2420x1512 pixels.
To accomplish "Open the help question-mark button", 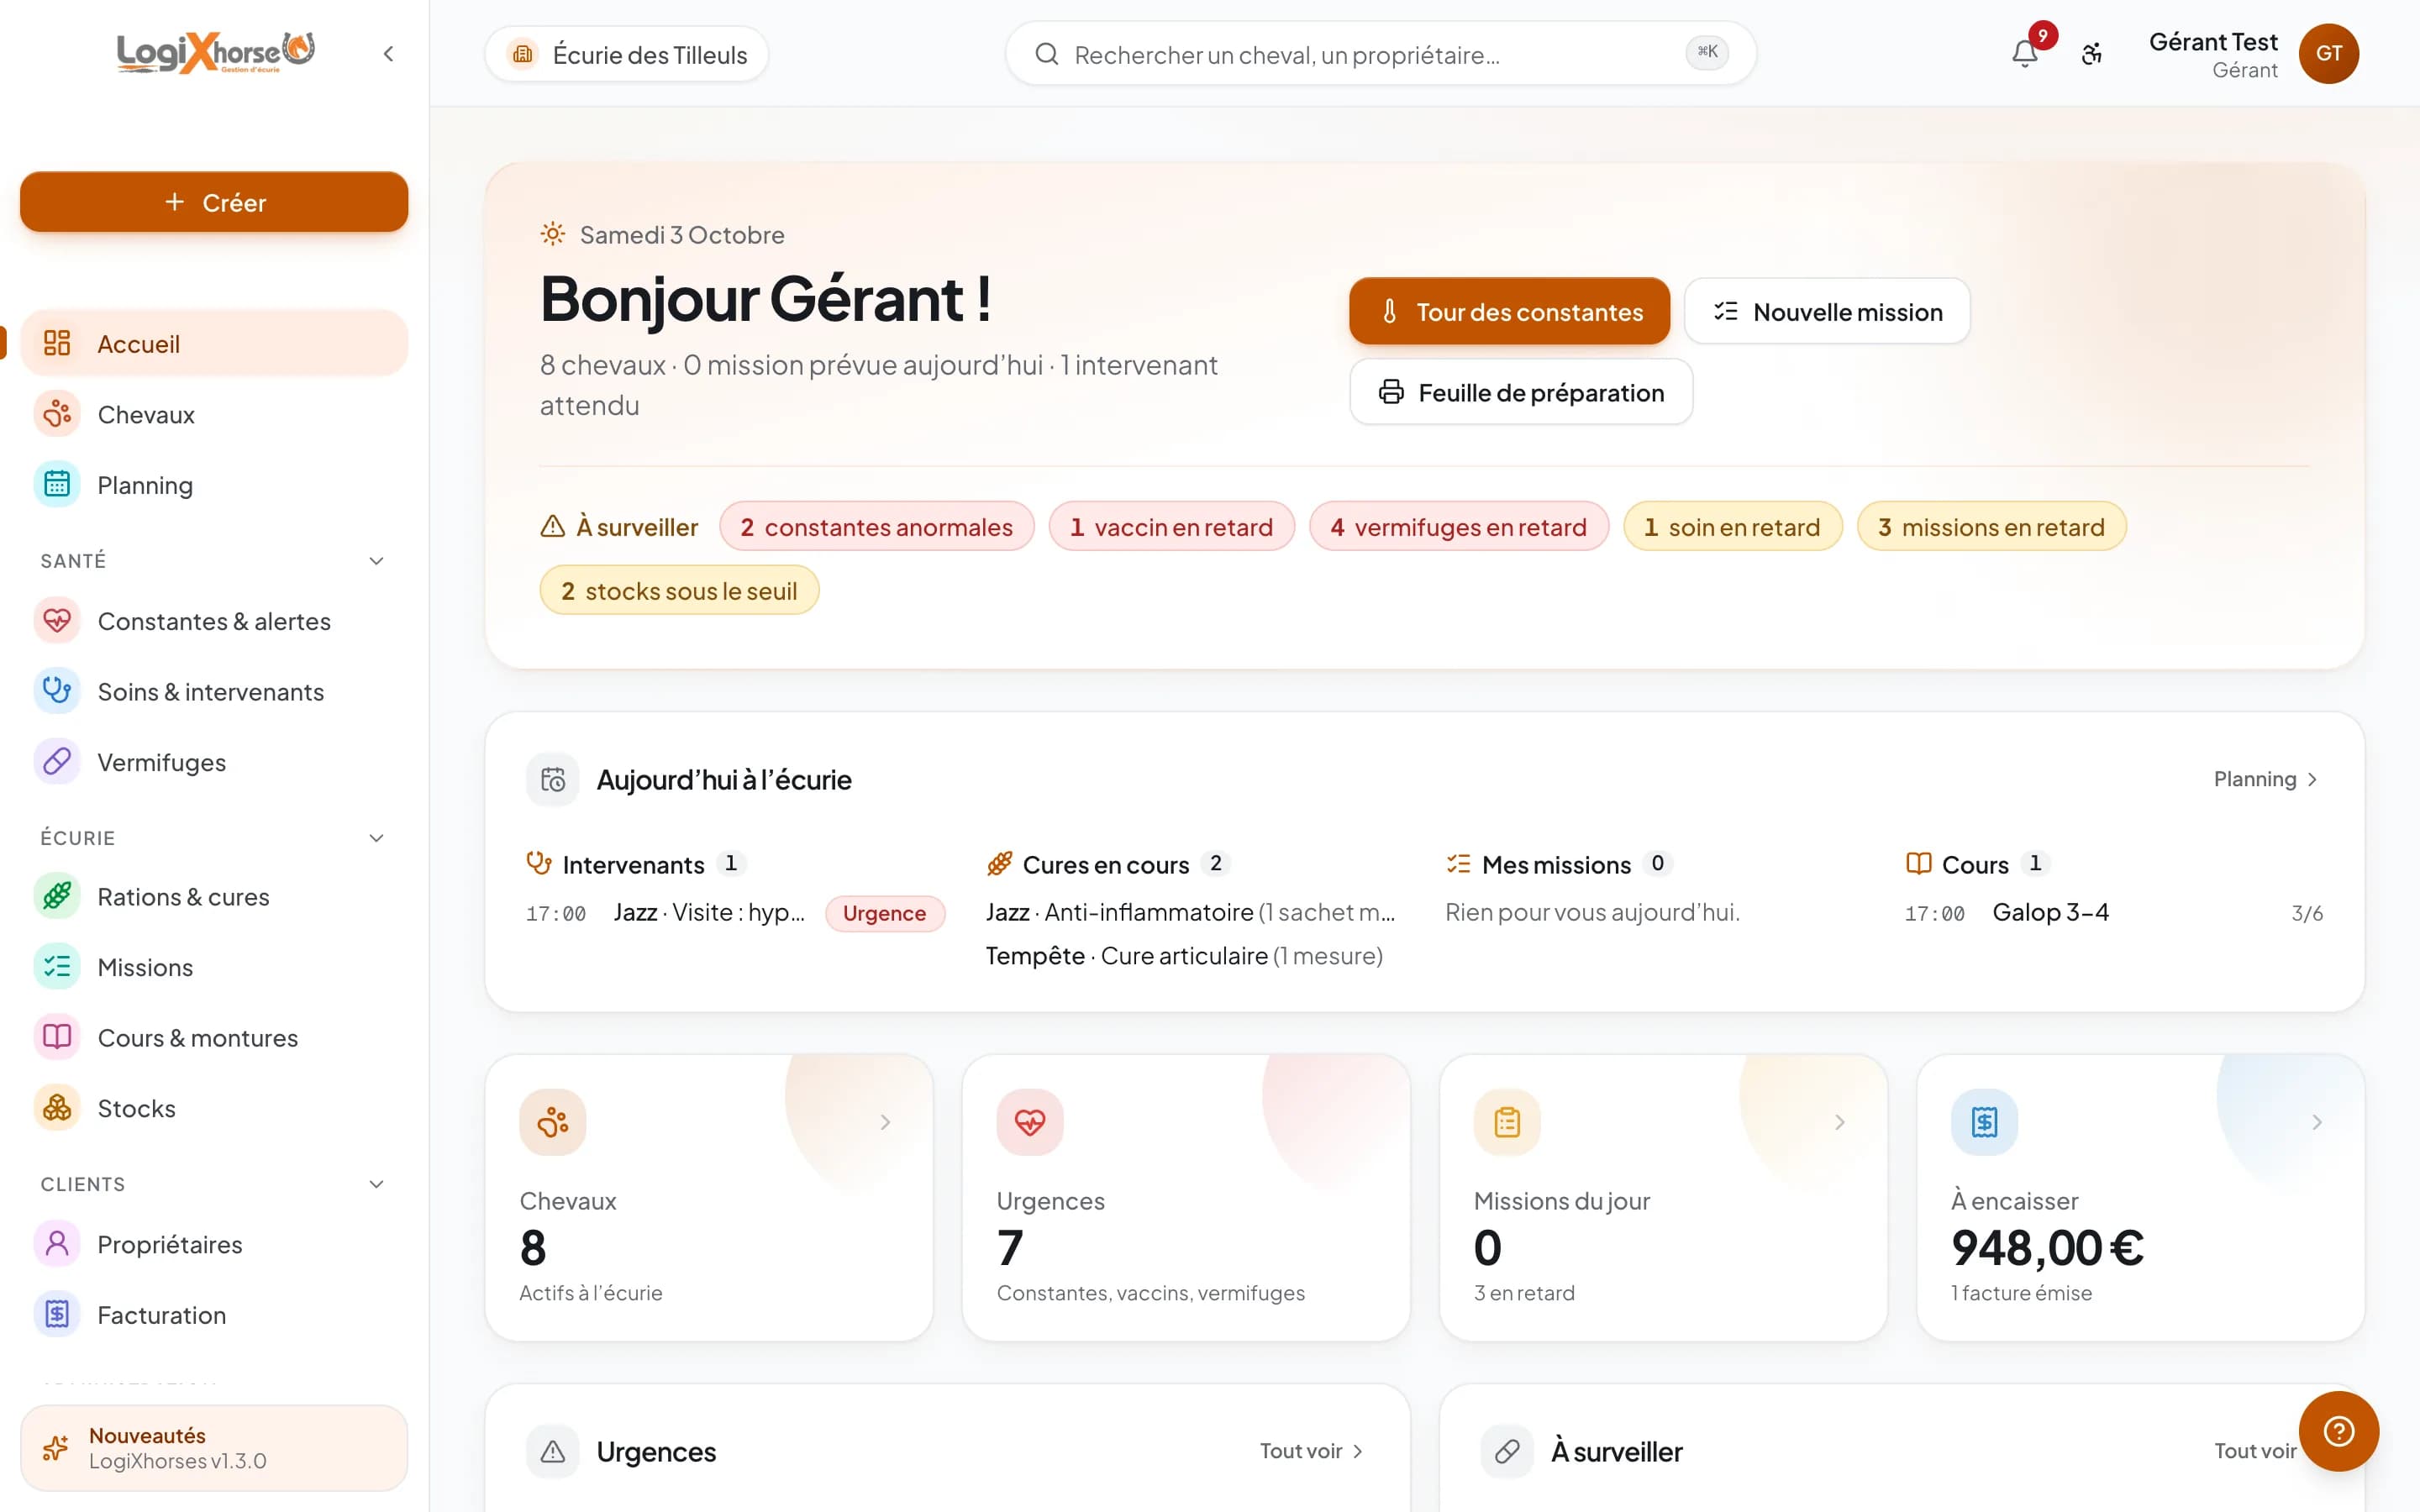I will 2338,1431.
